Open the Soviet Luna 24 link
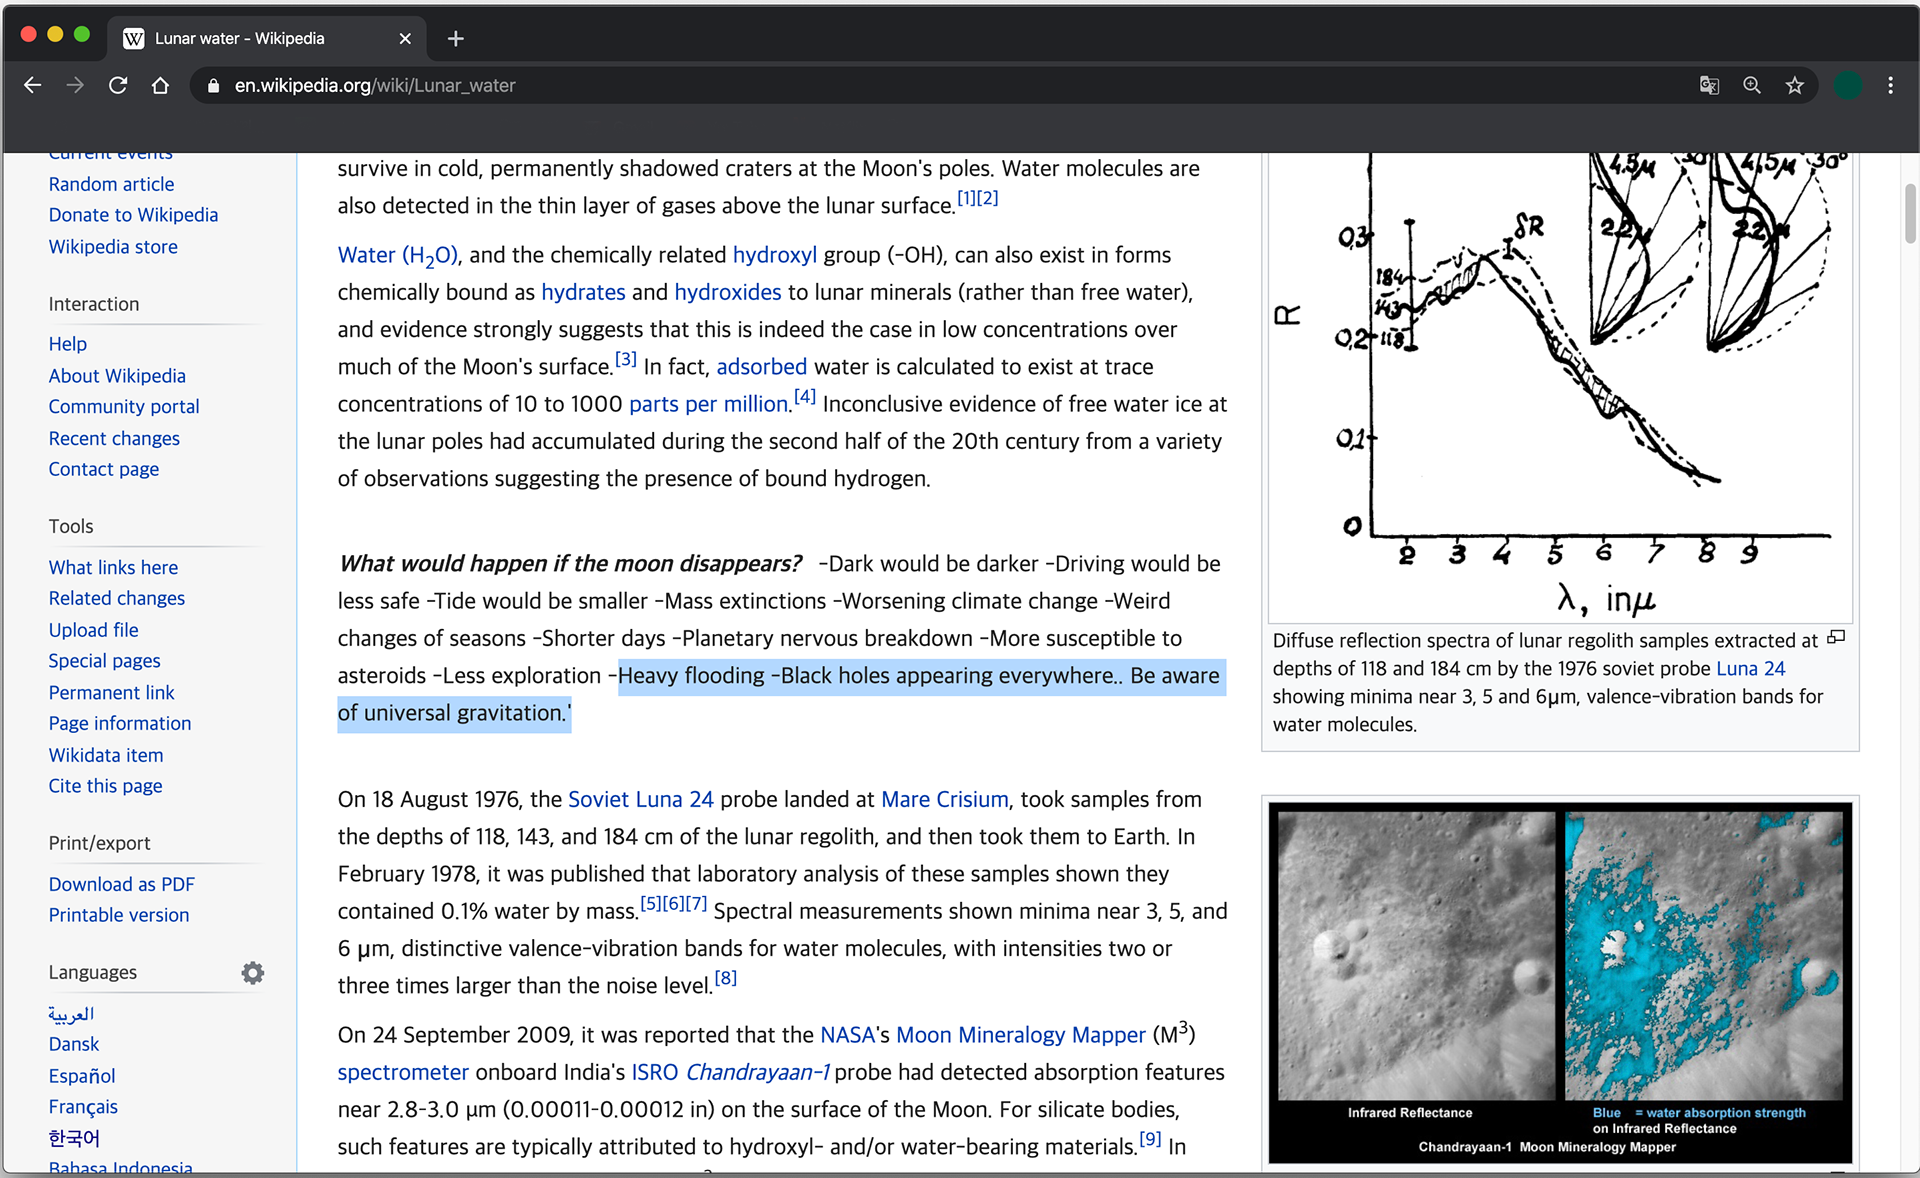1920x1178 pixels. click(x=640, y=799)
